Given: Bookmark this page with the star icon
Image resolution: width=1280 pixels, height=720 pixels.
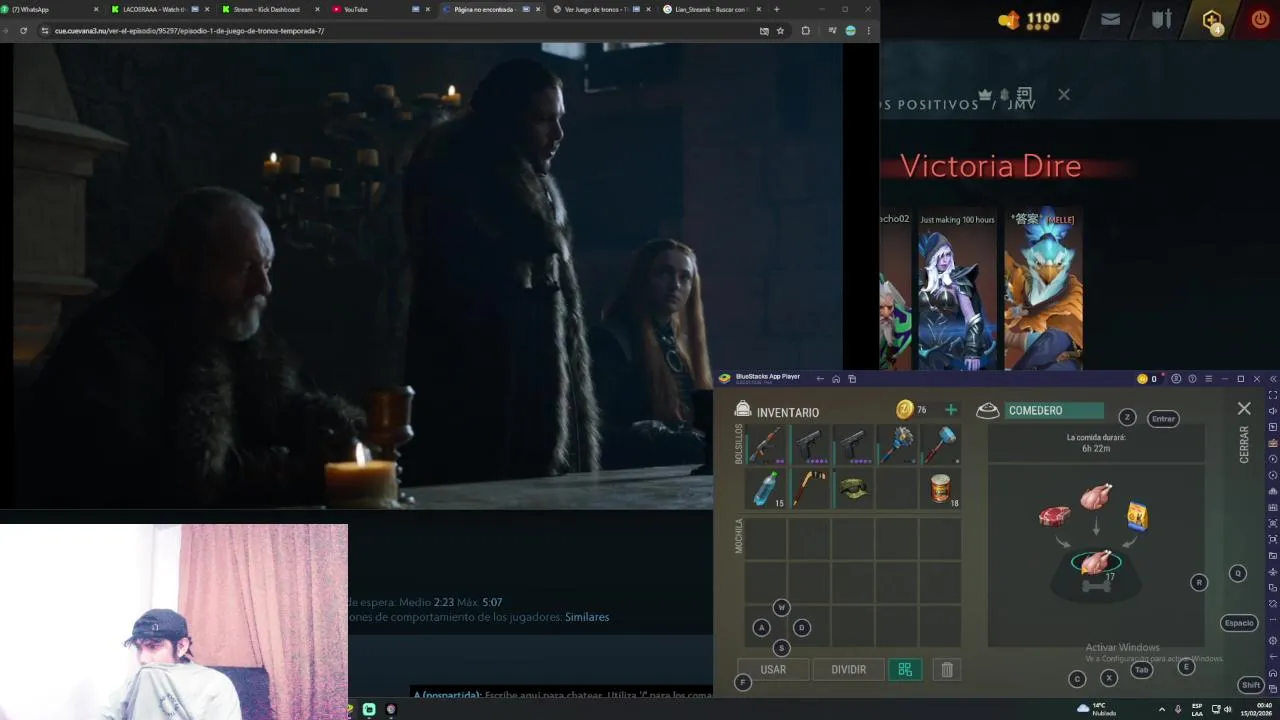Looking at the screenshot, I should pyautogui.click(x=780, y=31).
